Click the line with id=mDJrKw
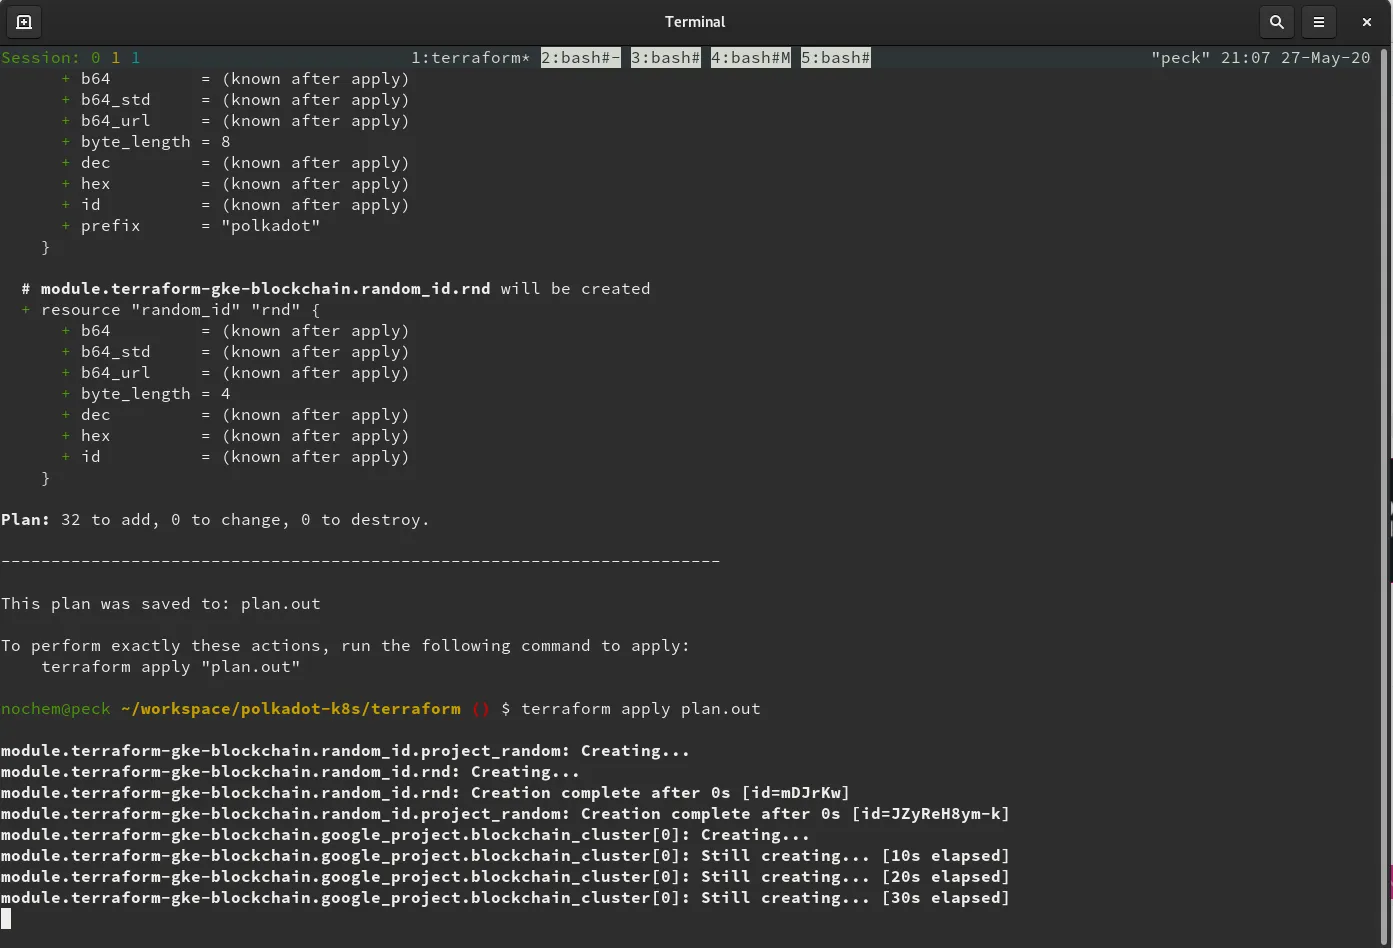The image size is (1393, 948). coord(426,793)
